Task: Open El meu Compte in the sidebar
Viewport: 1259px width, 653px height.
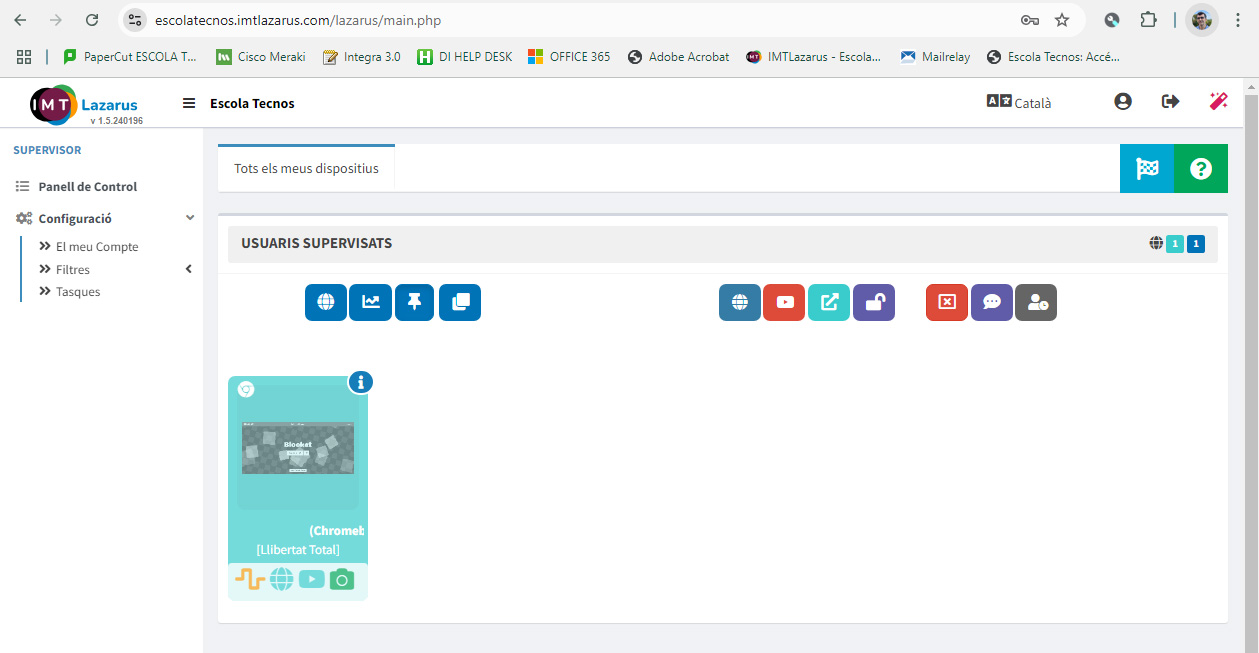Action: [x=97, y=247]
